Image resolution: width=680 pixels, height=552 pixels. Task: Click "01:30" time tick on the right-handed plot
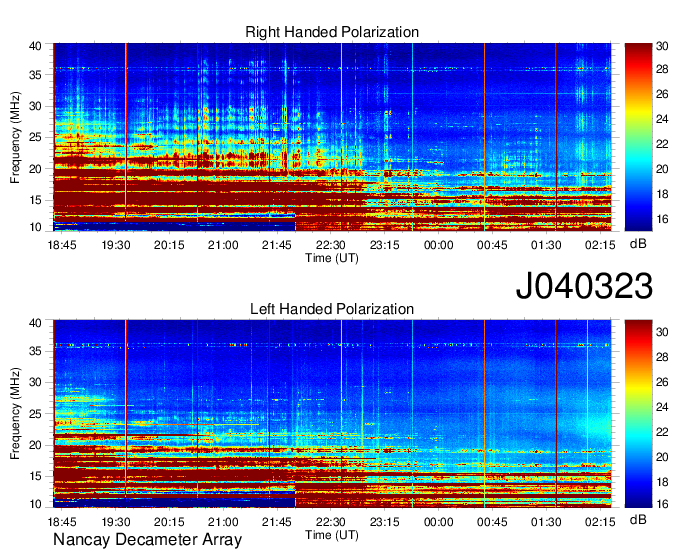click(x=546, y=245)
